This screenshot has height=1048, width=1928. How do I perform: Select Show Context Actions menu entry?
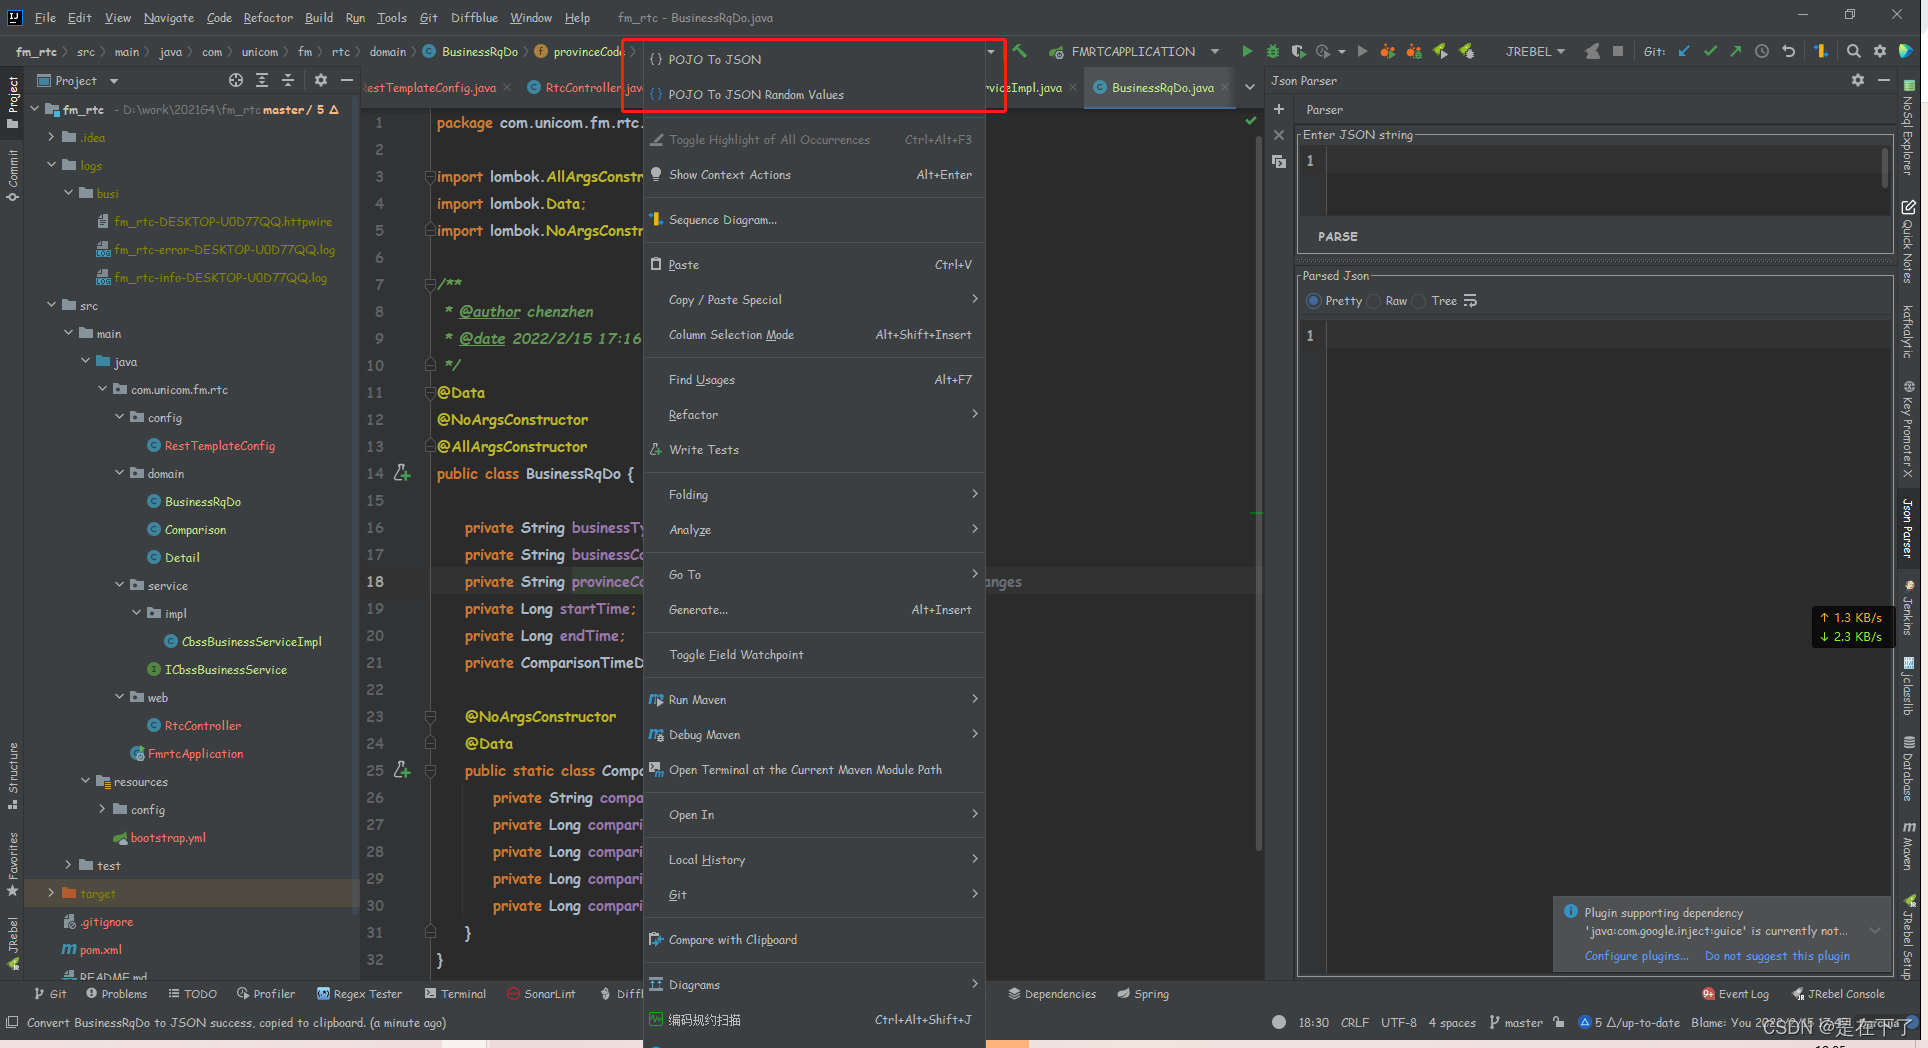click(814, 175)
